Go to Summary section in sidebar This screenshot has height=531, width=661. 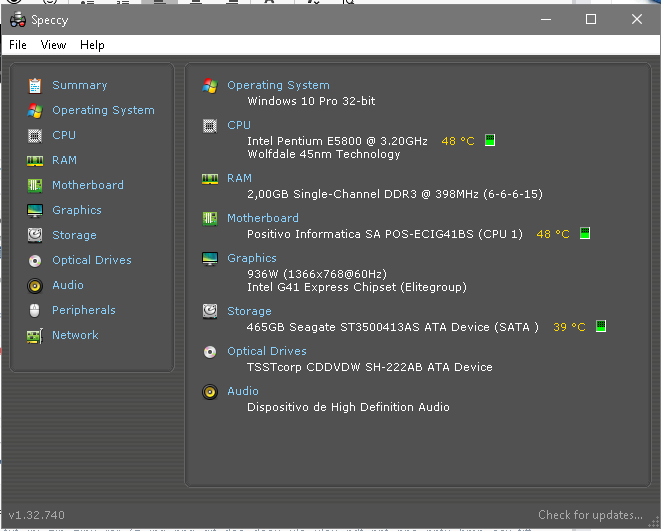click(80, 85)
